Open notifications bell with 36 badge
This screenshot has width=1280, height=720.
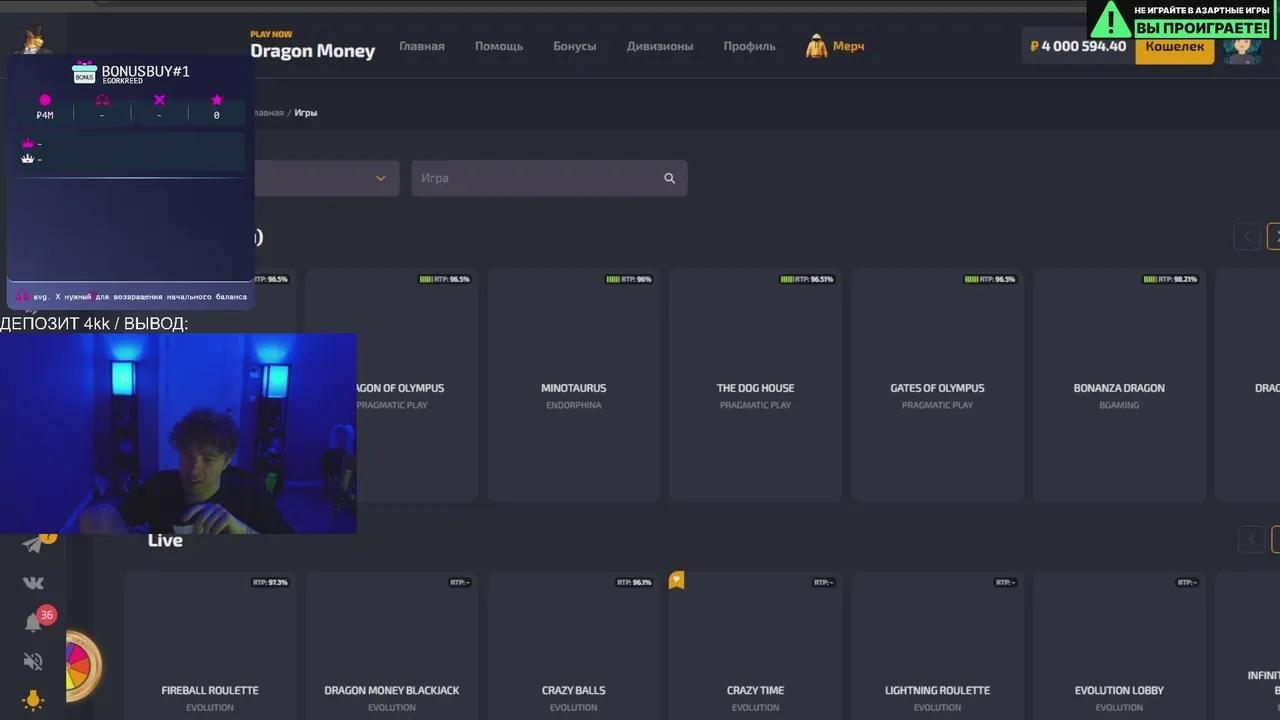pos(34,622)
